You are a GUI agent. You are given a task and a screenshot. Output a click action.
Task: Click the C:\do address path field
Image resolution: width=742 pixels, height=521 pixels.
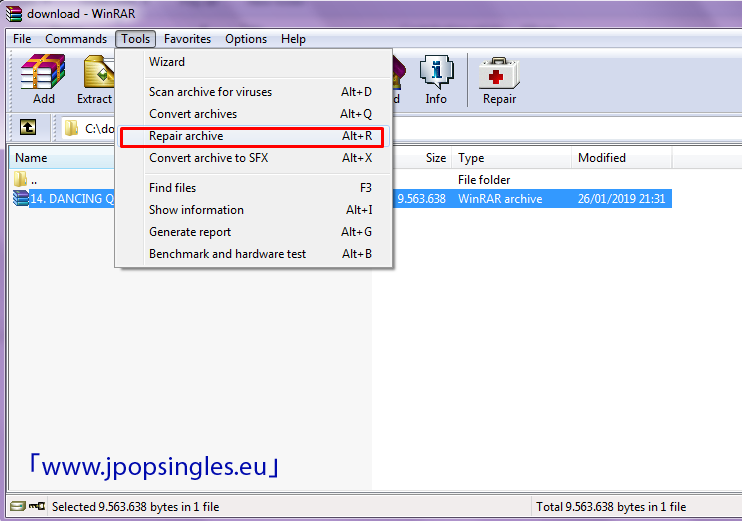point(88,128)
